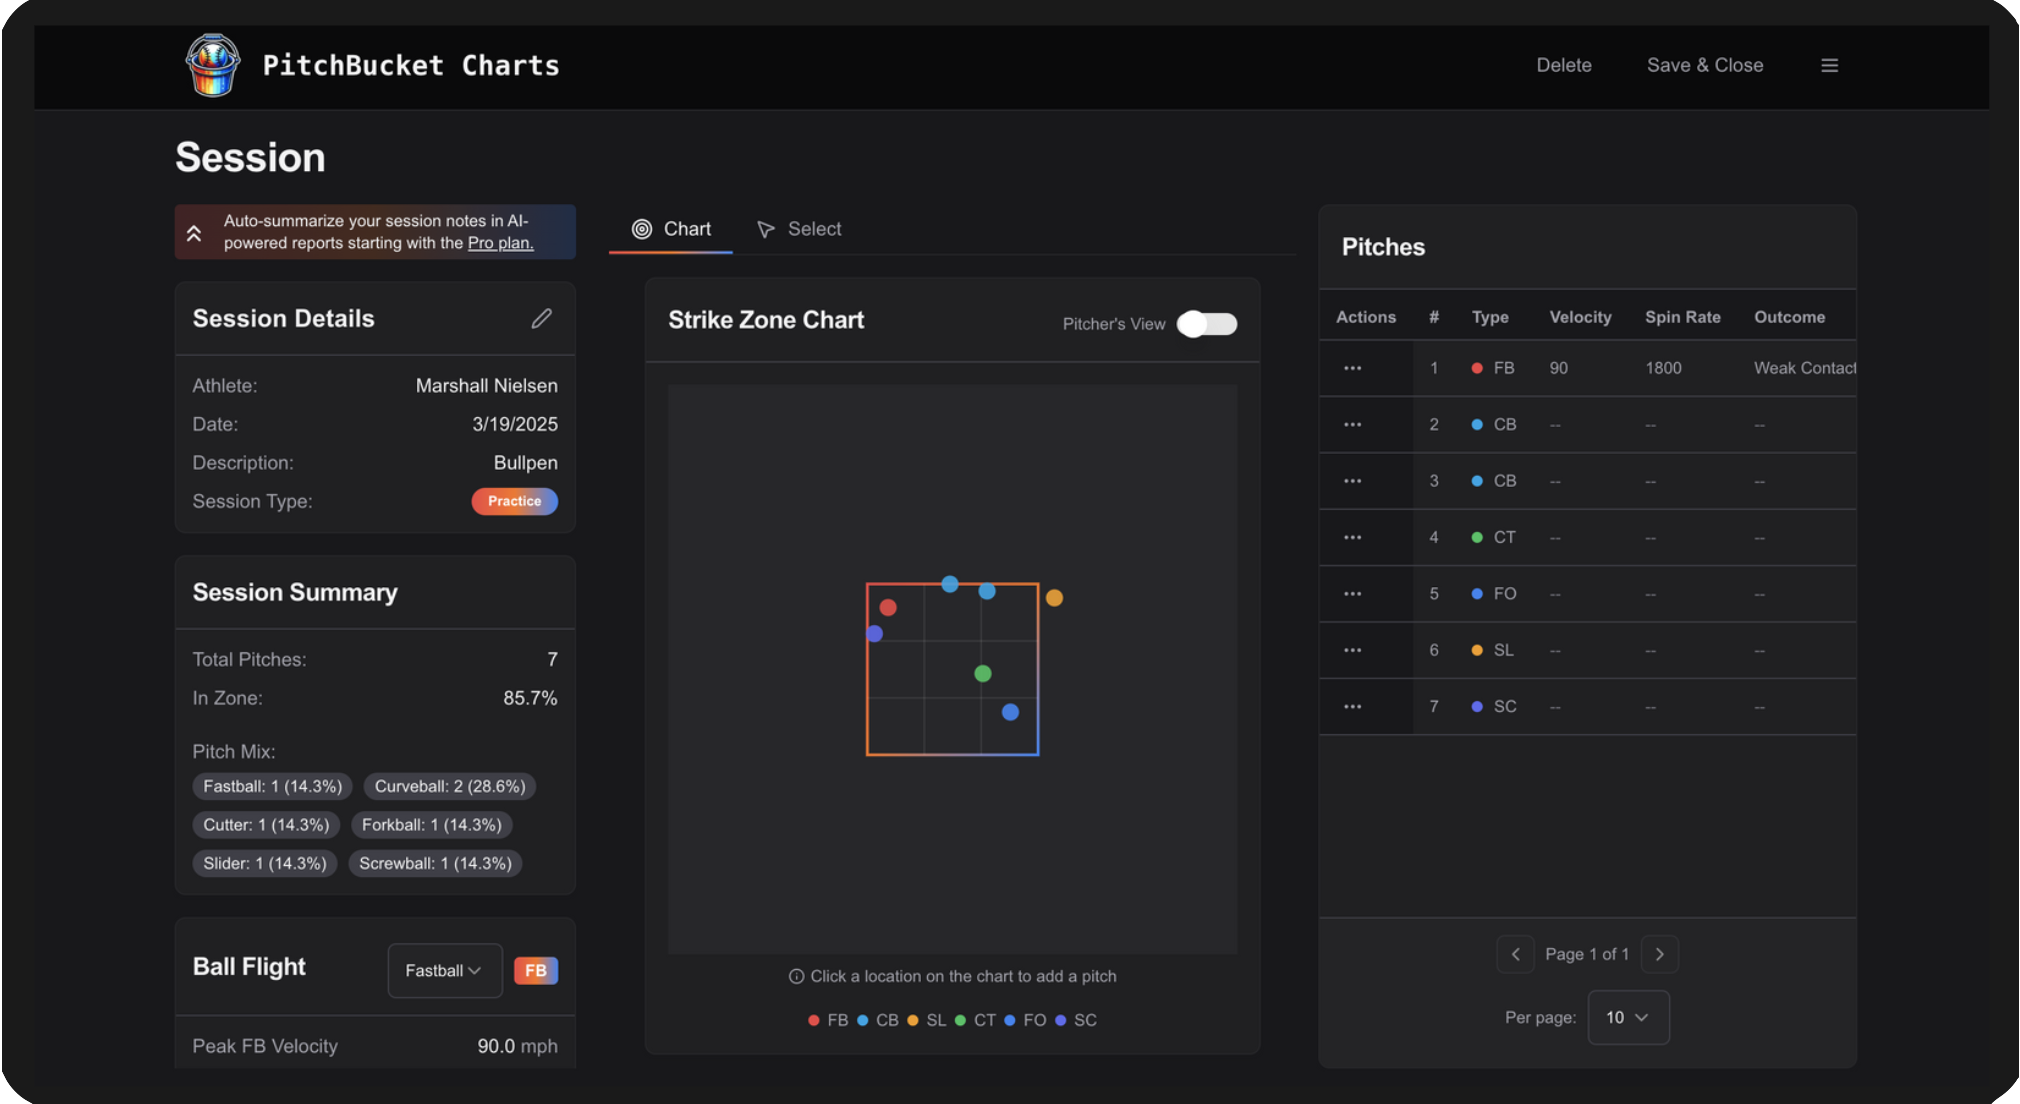Click Save & Close

(1705, 65)
